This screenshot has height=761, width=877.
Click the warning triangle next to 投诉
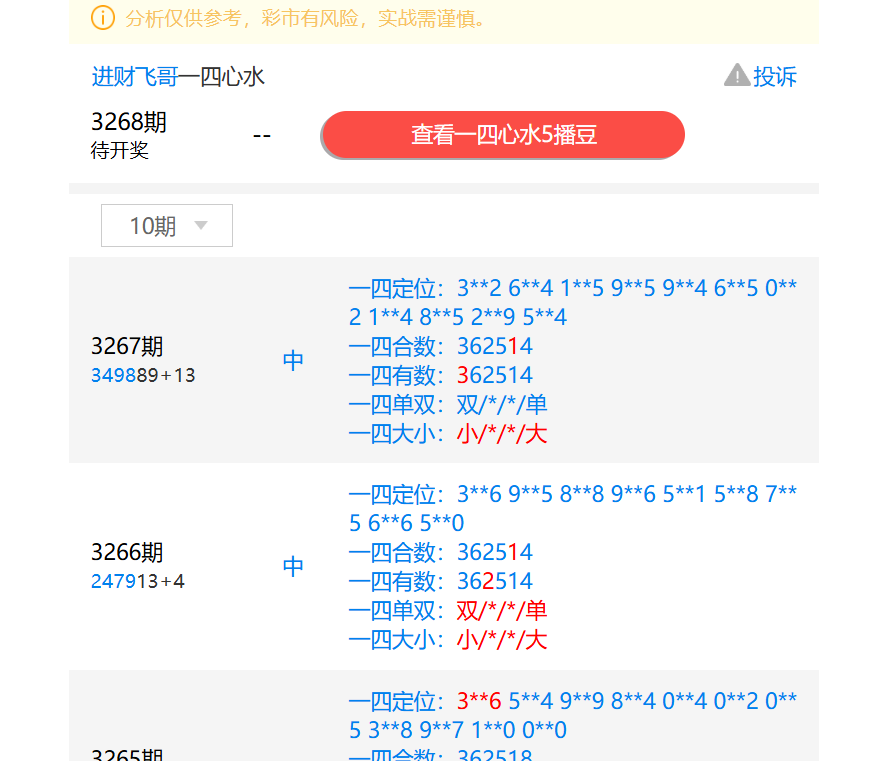(737, 76)
